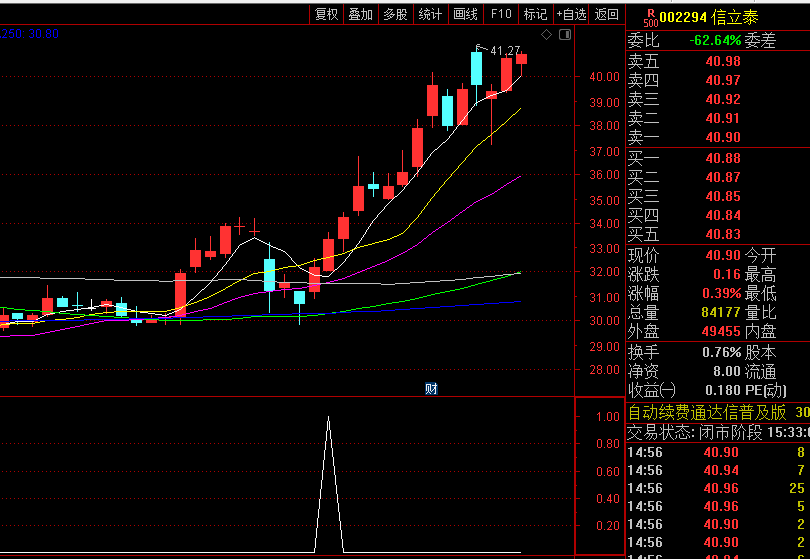Click 卖一 price 40.90
The image size is (810, 559).
[x=723, y=137]
